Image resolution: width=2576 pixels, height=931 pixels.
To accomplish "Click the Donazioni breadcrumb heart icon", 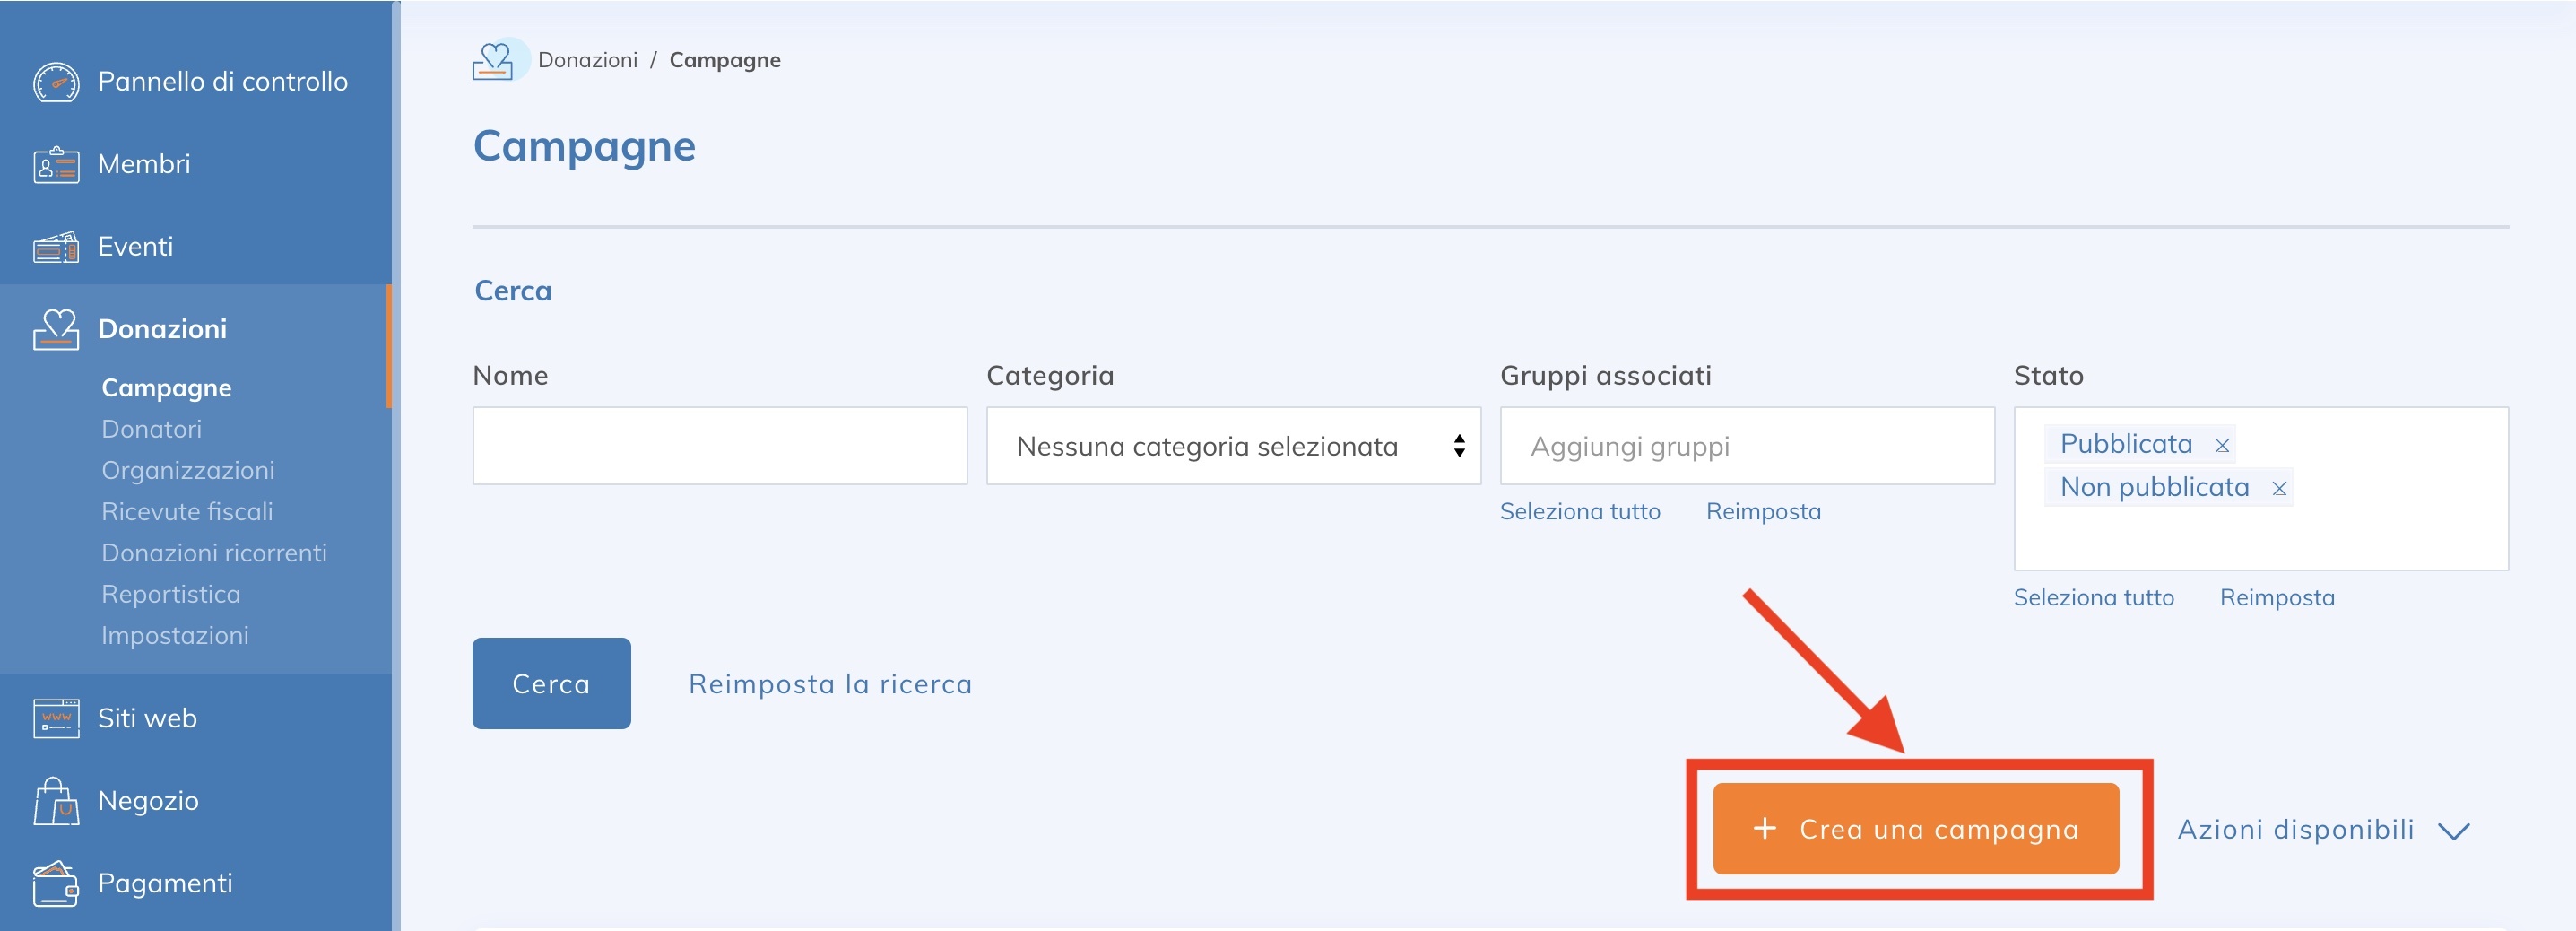I will point(497,60).
